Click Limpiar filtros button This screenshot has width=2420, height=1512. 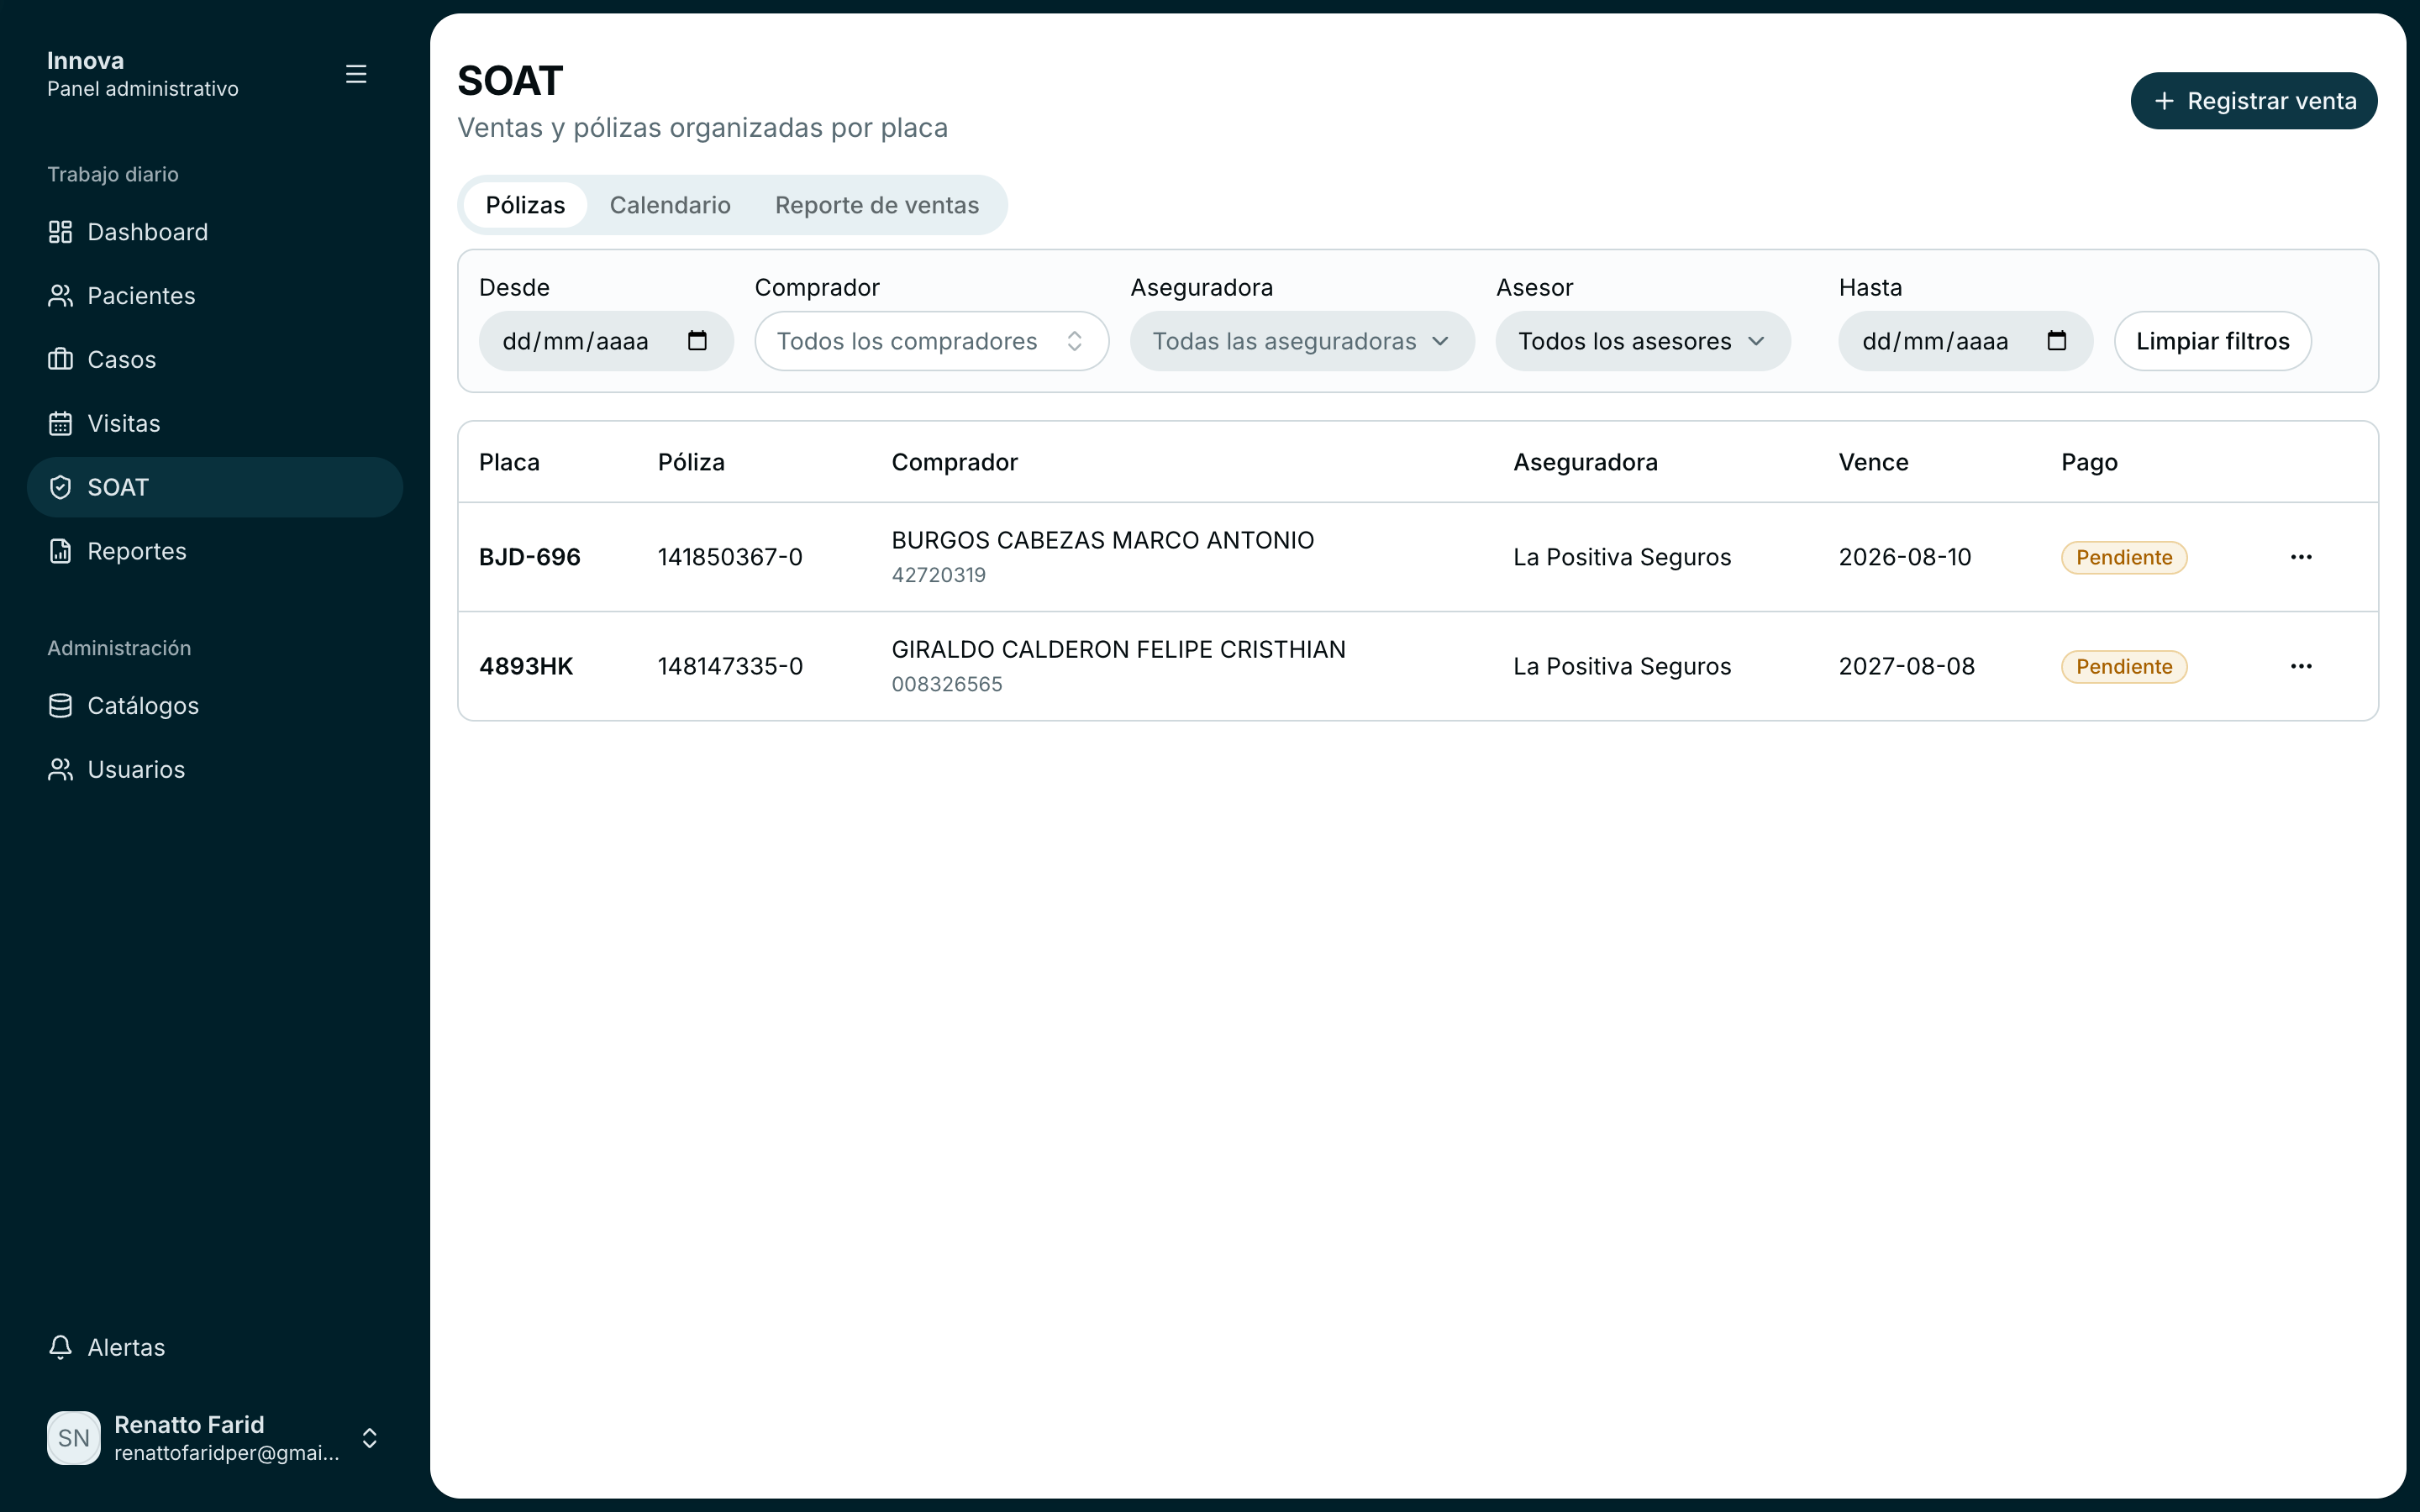(x=2212, y=341)
